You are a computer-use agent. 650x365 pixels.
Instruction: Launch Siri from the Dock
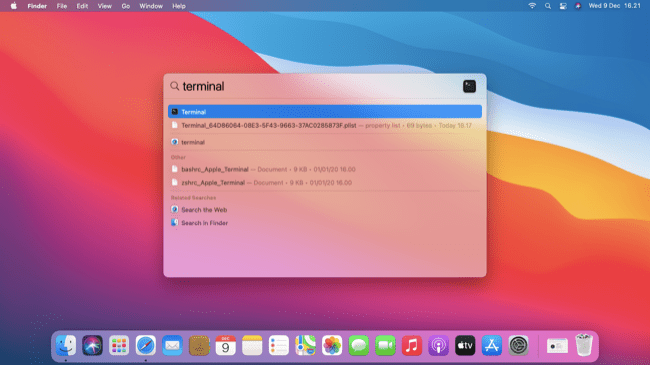tap(92, 345)
